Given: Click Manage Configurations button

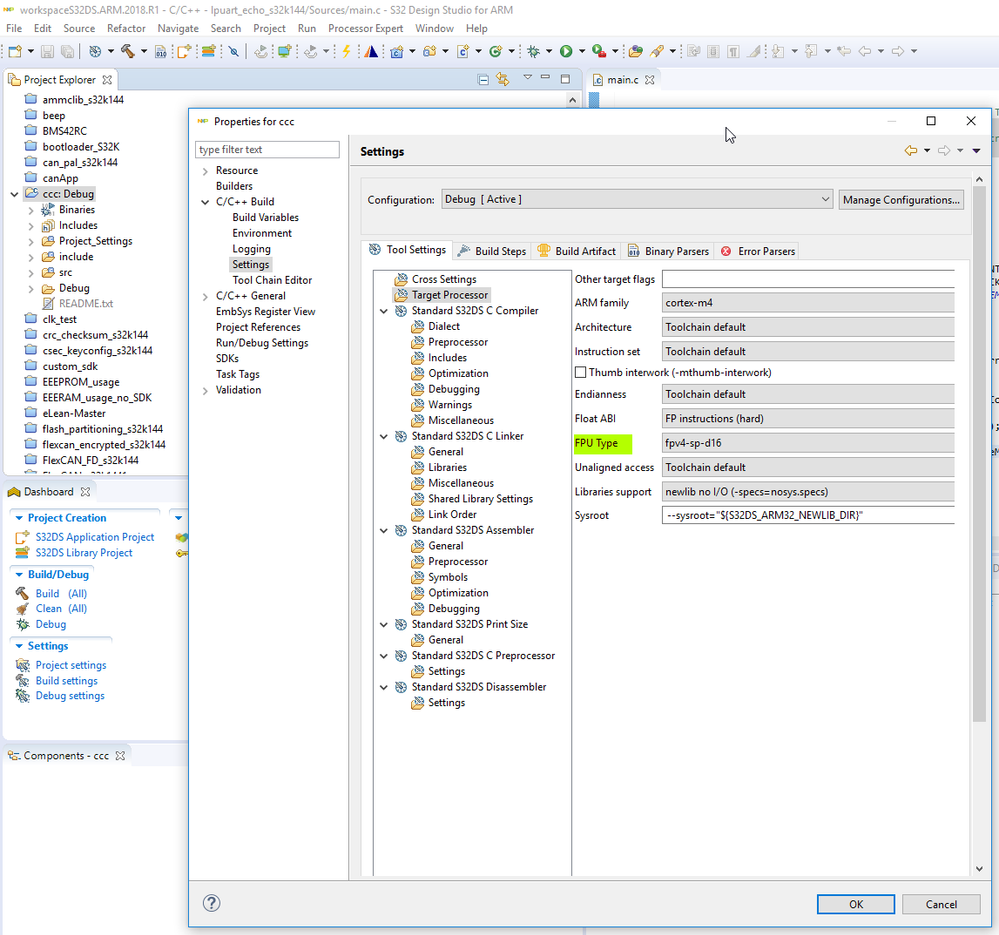Looking at the screenshot, I should click(x=901, y=200).
